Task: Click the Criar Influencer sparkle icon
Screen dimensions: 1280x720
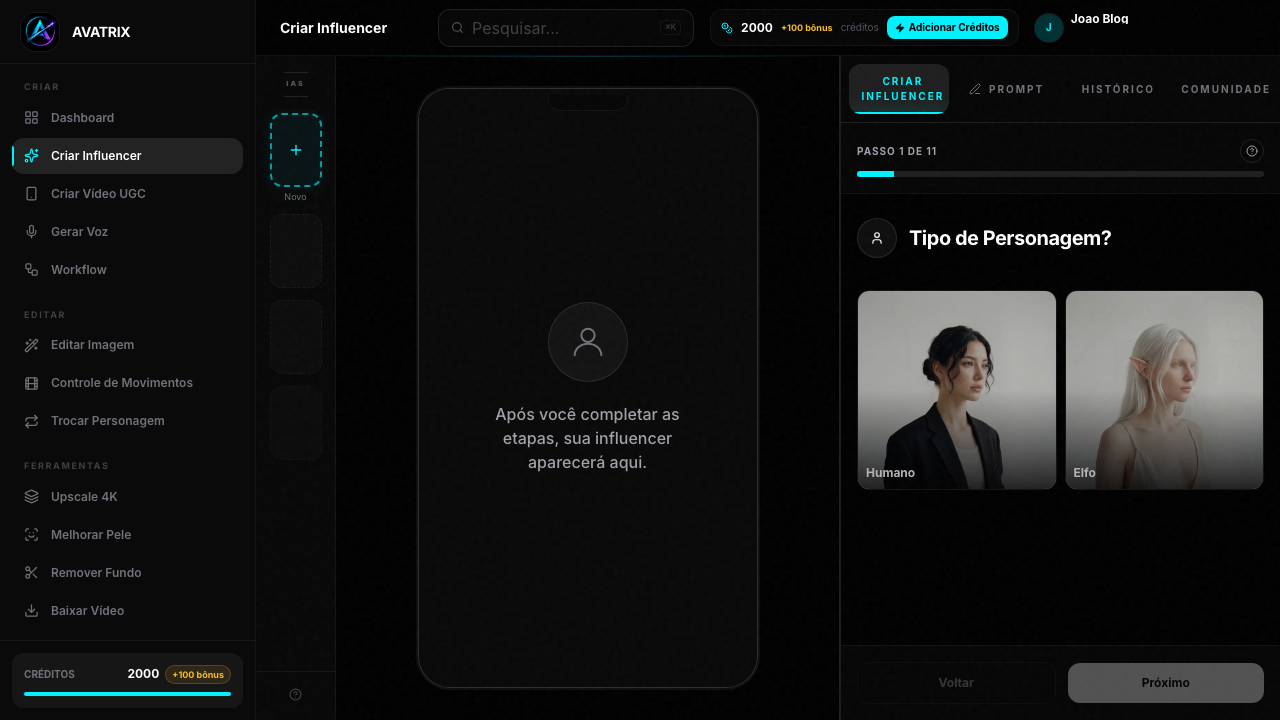Action: [x=31, y=156]
